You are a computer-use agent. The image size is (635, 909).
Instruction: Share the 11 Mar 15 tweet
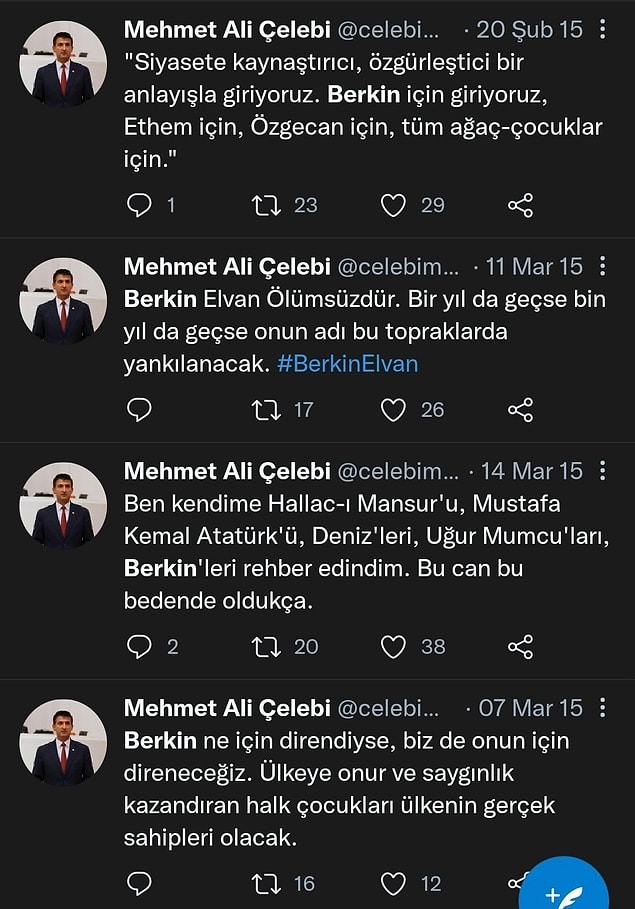(520, 410)
